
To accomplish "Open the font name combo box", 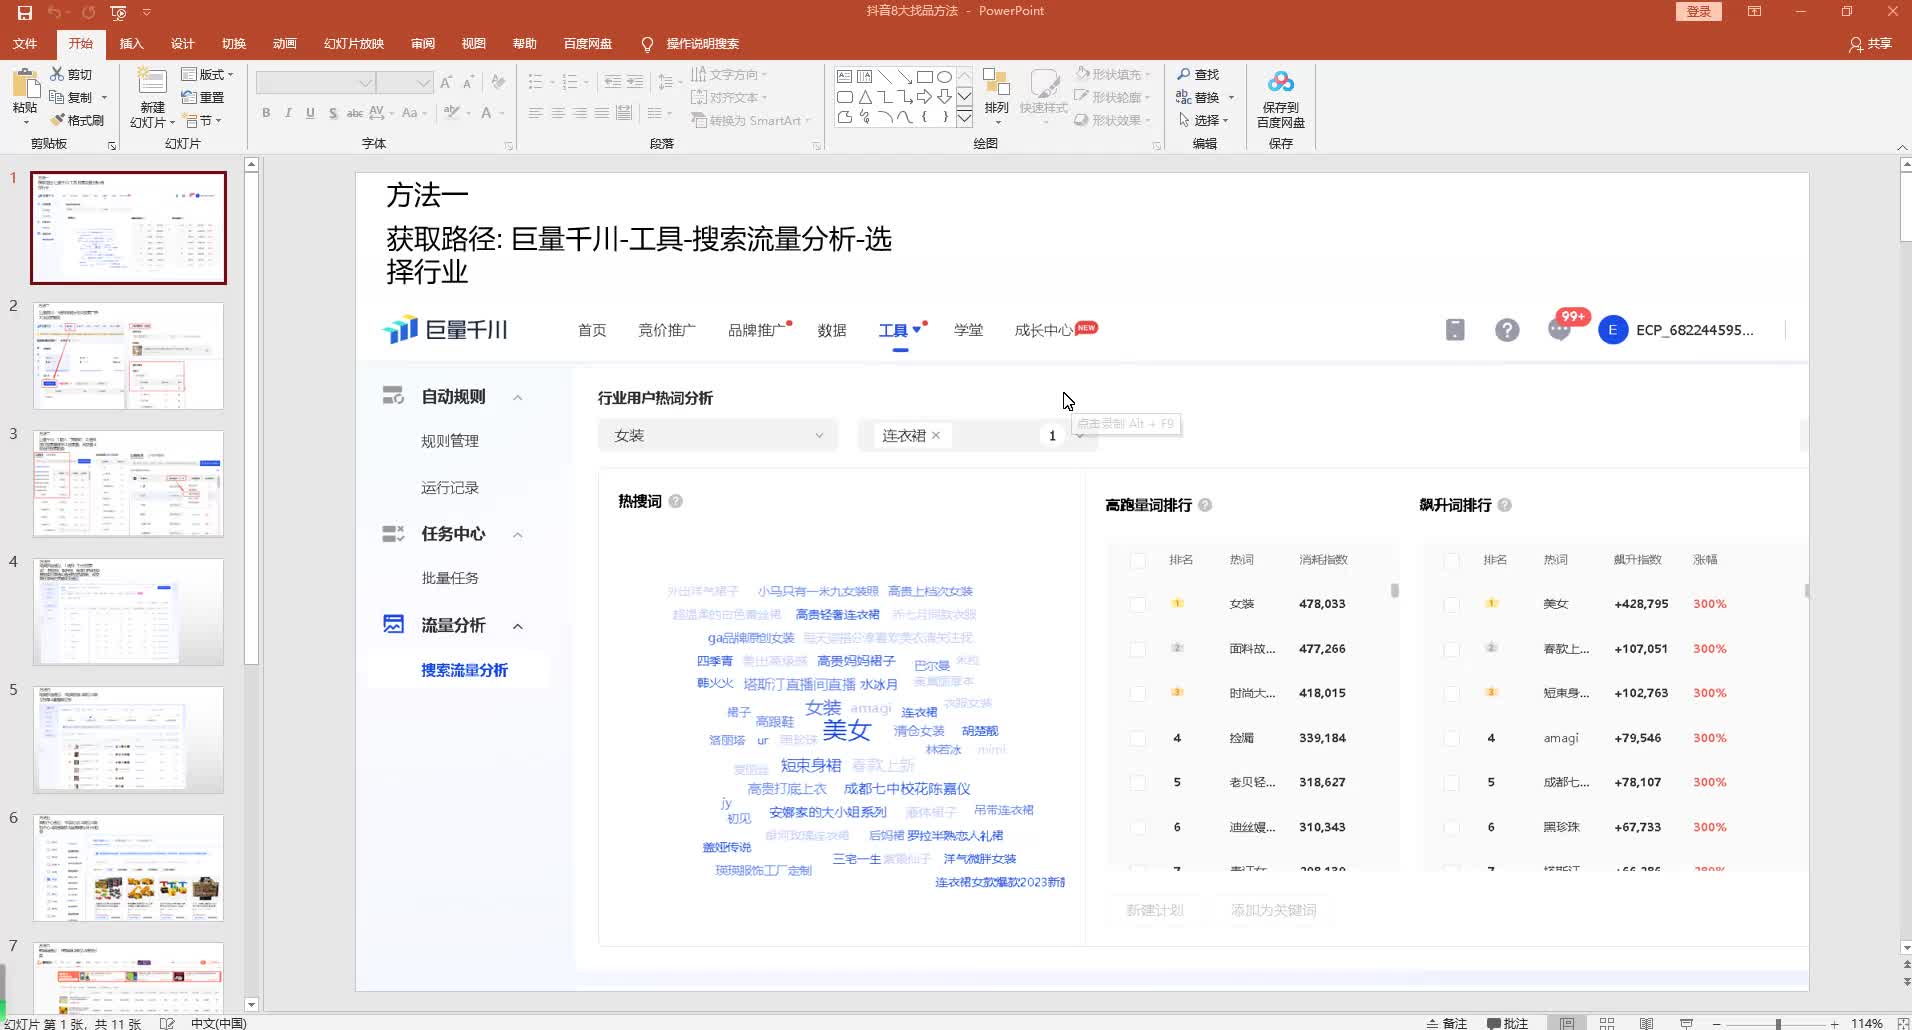I will 316,82.
